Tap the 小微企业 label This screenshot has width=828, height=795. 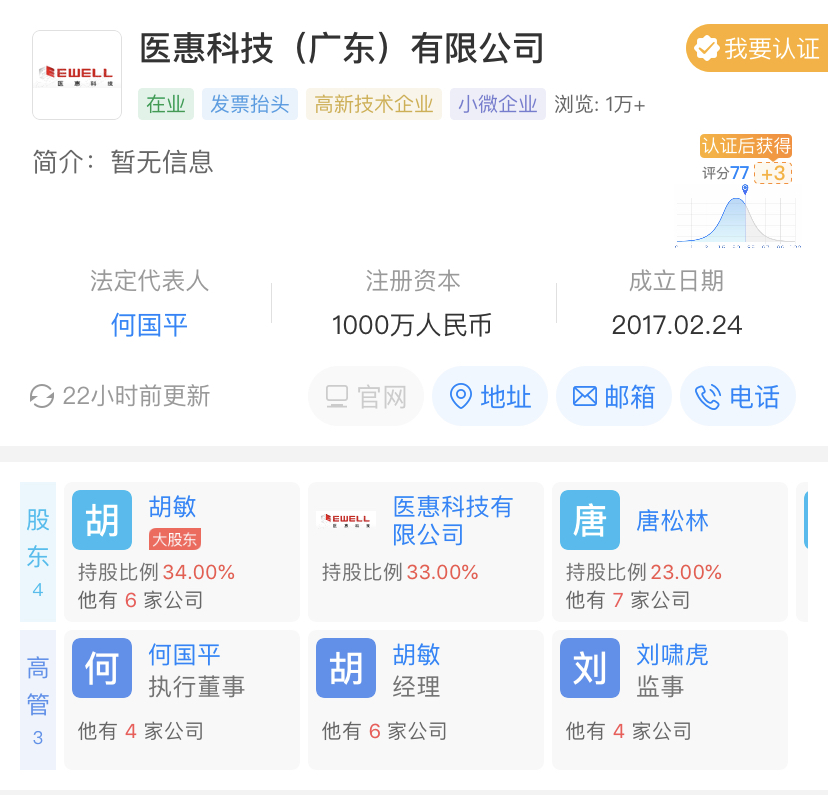click(498, 104)
